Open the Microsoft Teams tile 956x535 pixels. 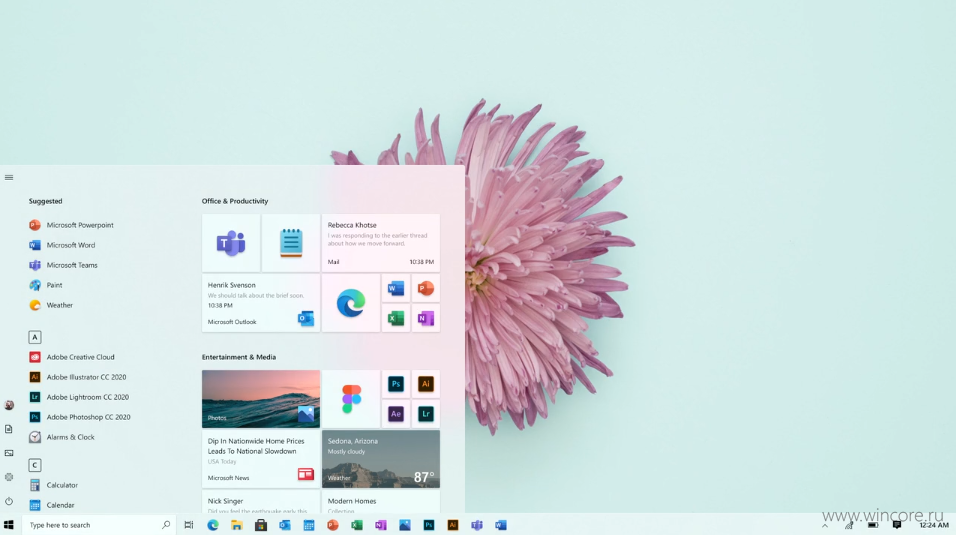(231, 243)
